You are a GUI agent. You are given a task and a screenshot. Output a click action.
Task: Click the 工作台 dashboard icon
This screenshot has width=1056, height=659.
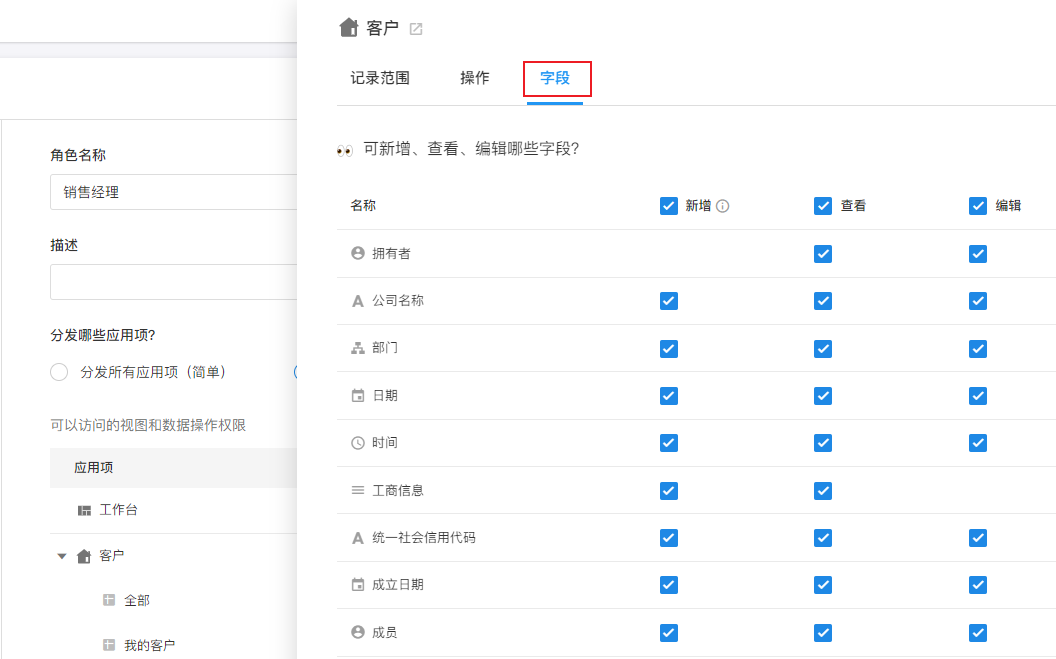pyautogui.click(x=84, y=510)
